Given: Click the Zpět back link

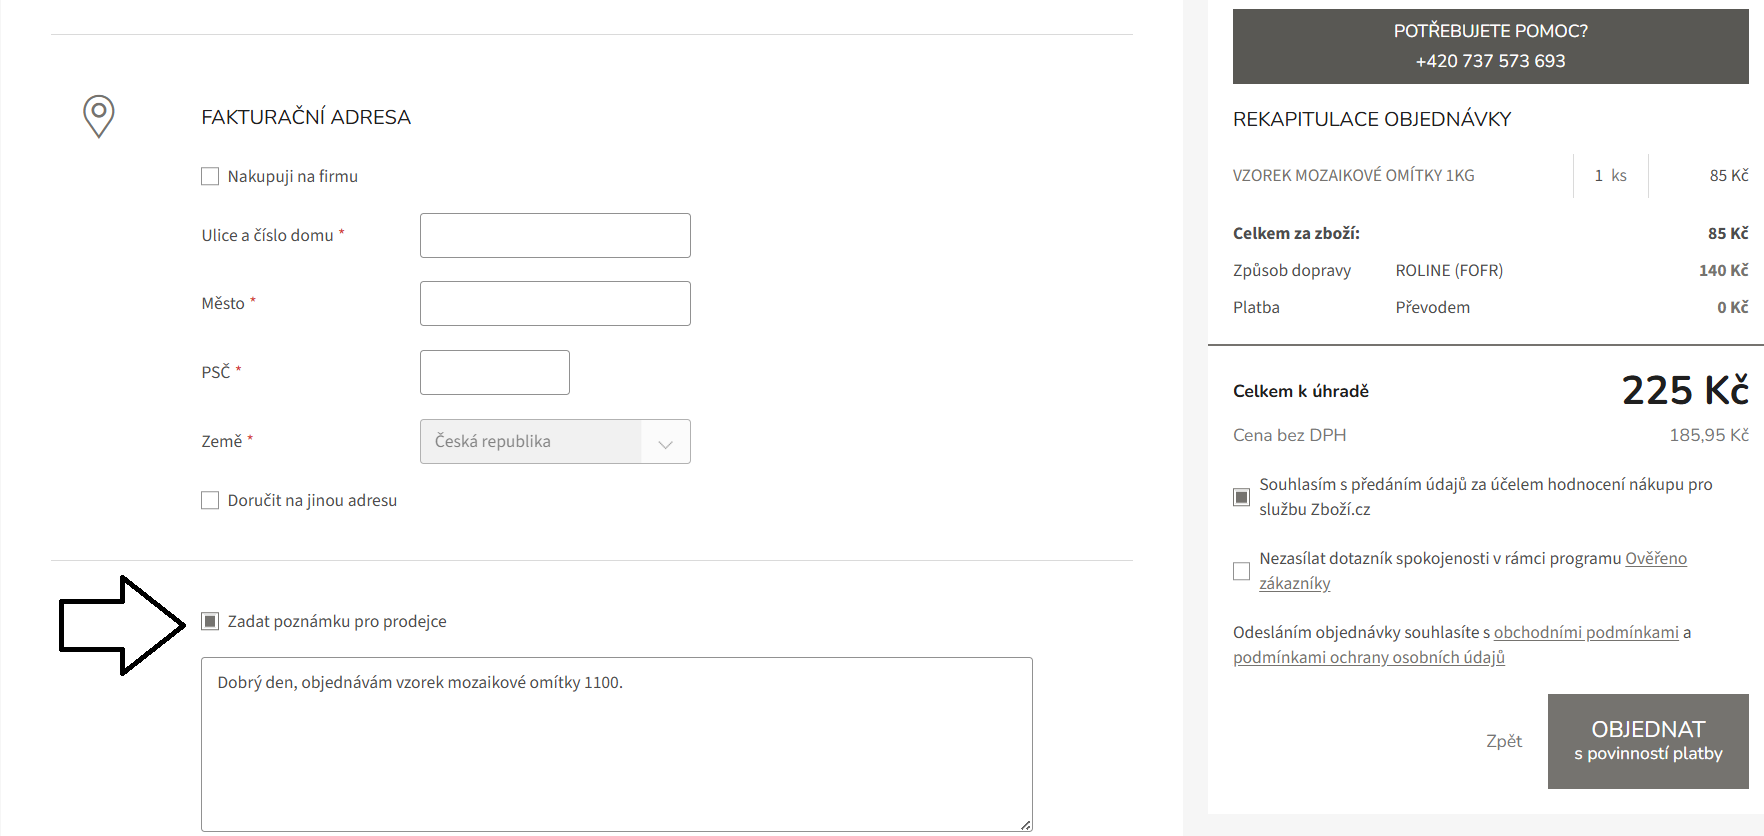Looking at the screenshot, I should click(x=1503, y=741).
